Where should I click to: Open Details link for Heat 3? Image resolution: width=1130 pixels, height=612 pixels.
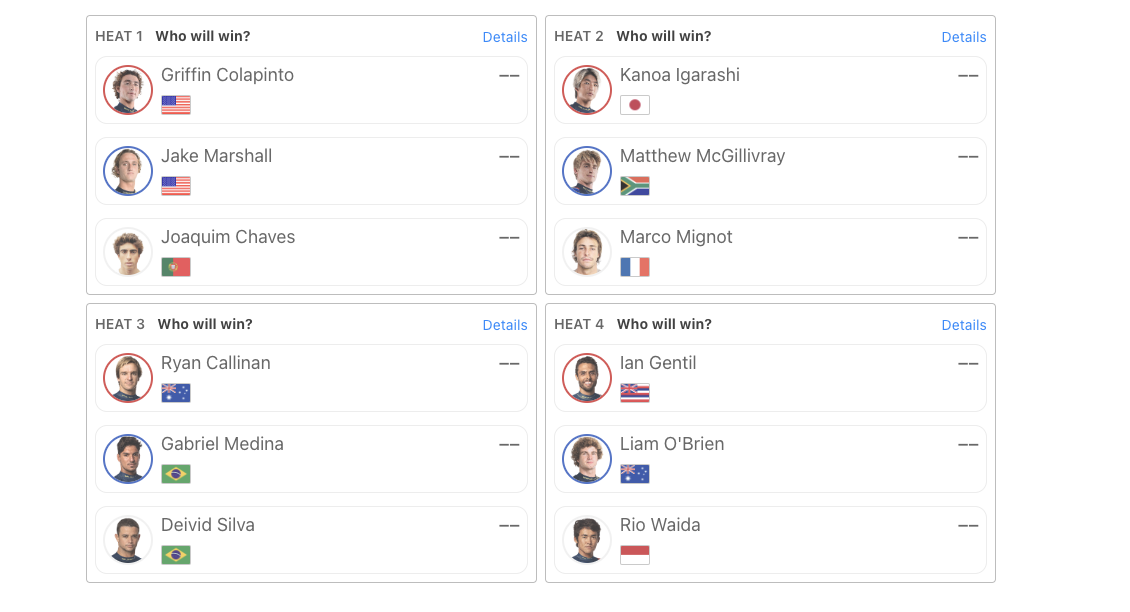(504, 325)
